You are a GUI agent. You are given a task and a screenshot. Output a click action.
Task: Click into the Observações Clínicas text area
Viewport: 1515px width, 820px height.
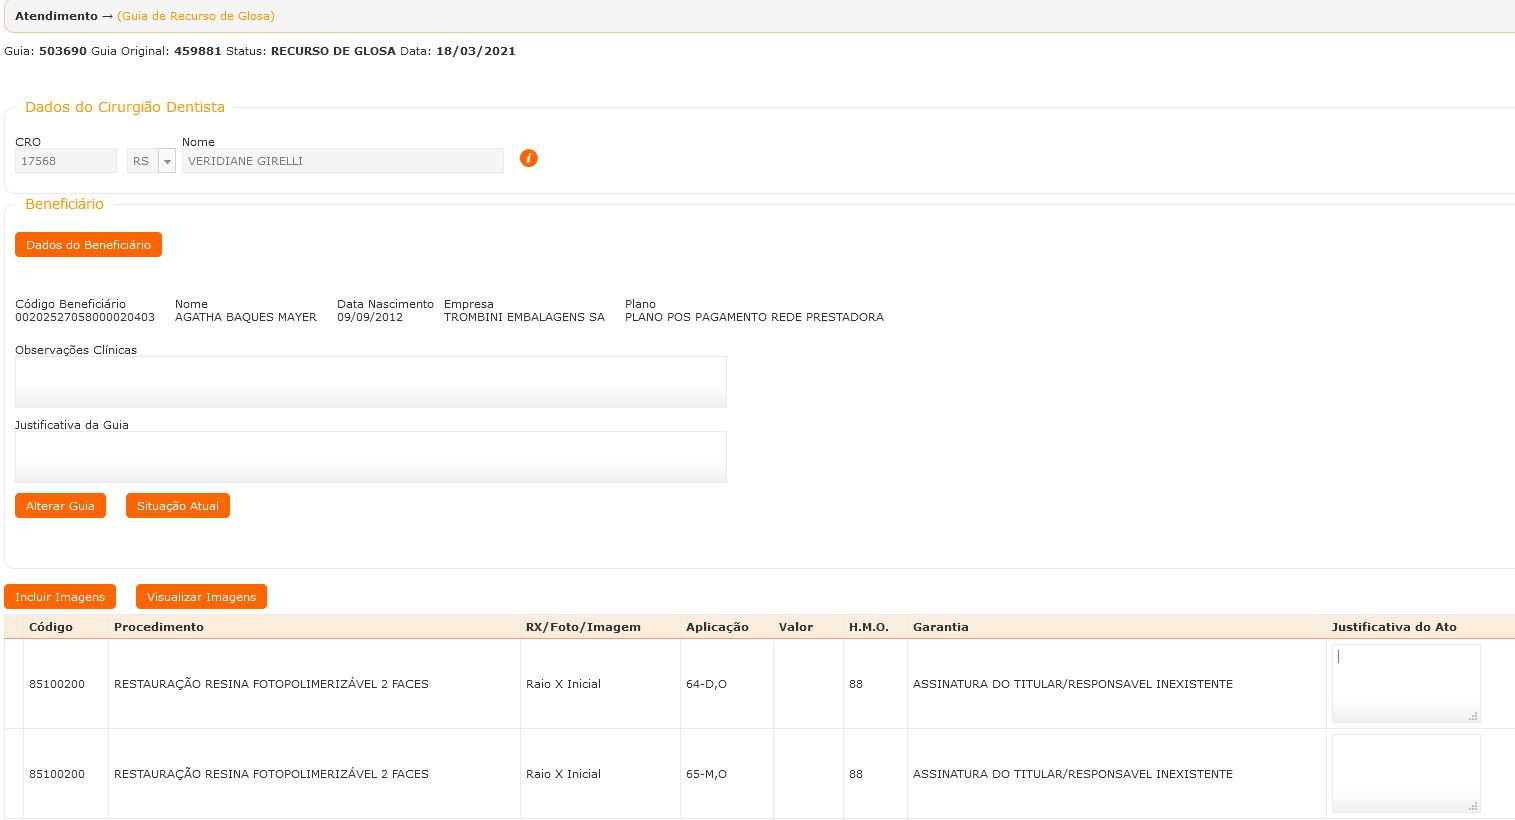pos(370,382)
